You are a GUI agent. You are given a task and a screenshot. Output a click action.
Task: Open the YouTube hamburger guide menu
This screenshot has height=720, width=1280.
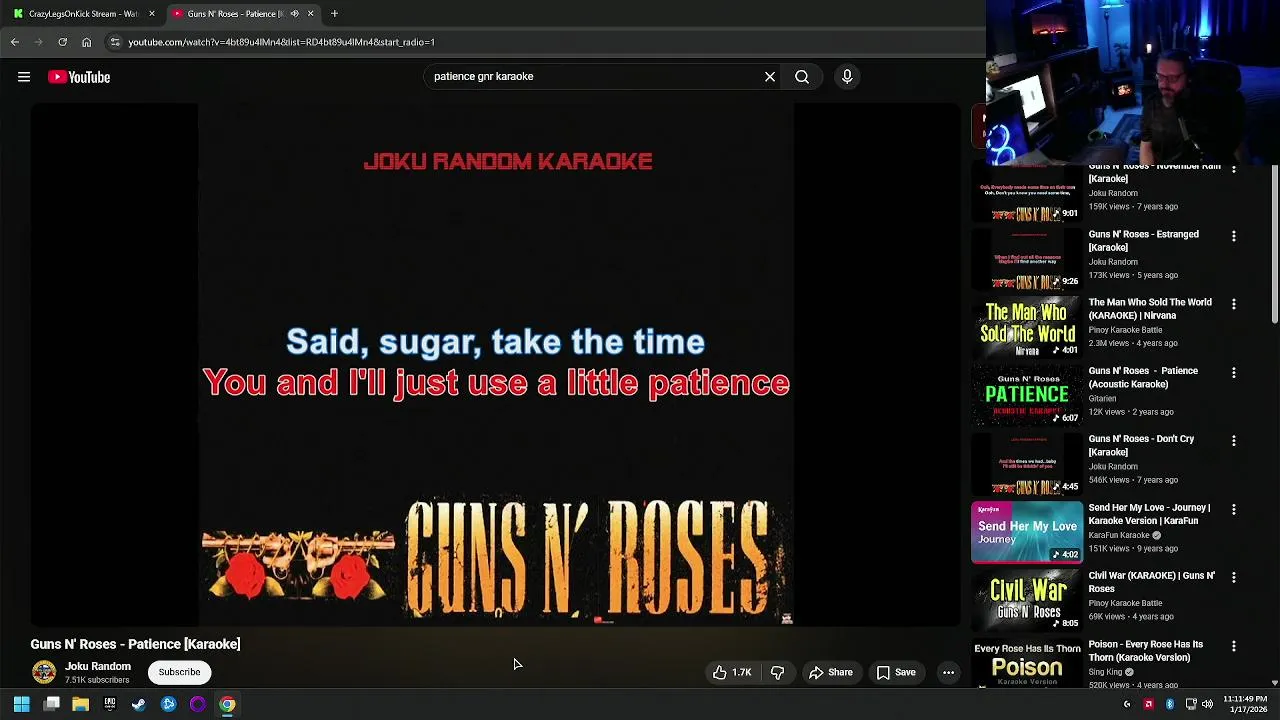[x=24, y=77]
